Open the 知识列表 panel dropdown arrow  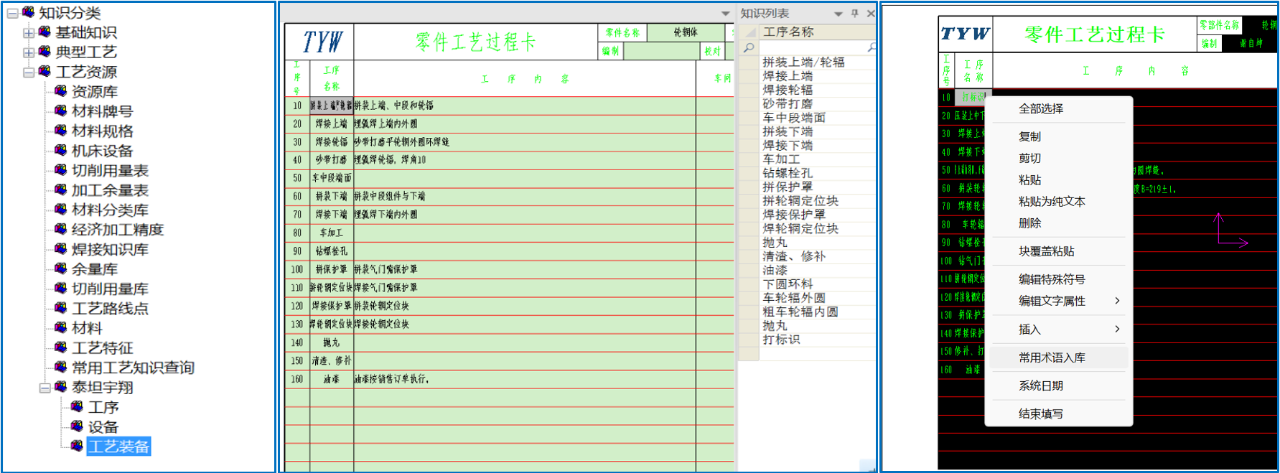[837, 13]
